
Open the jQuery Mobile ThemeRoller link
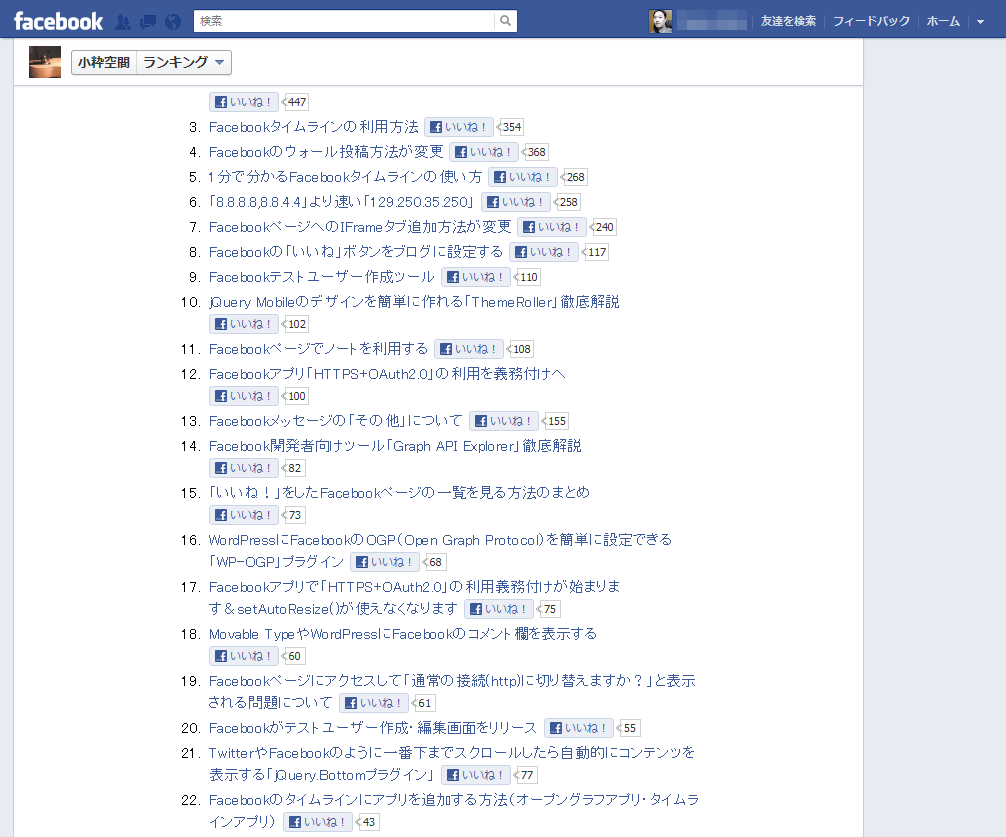[414, 302]
